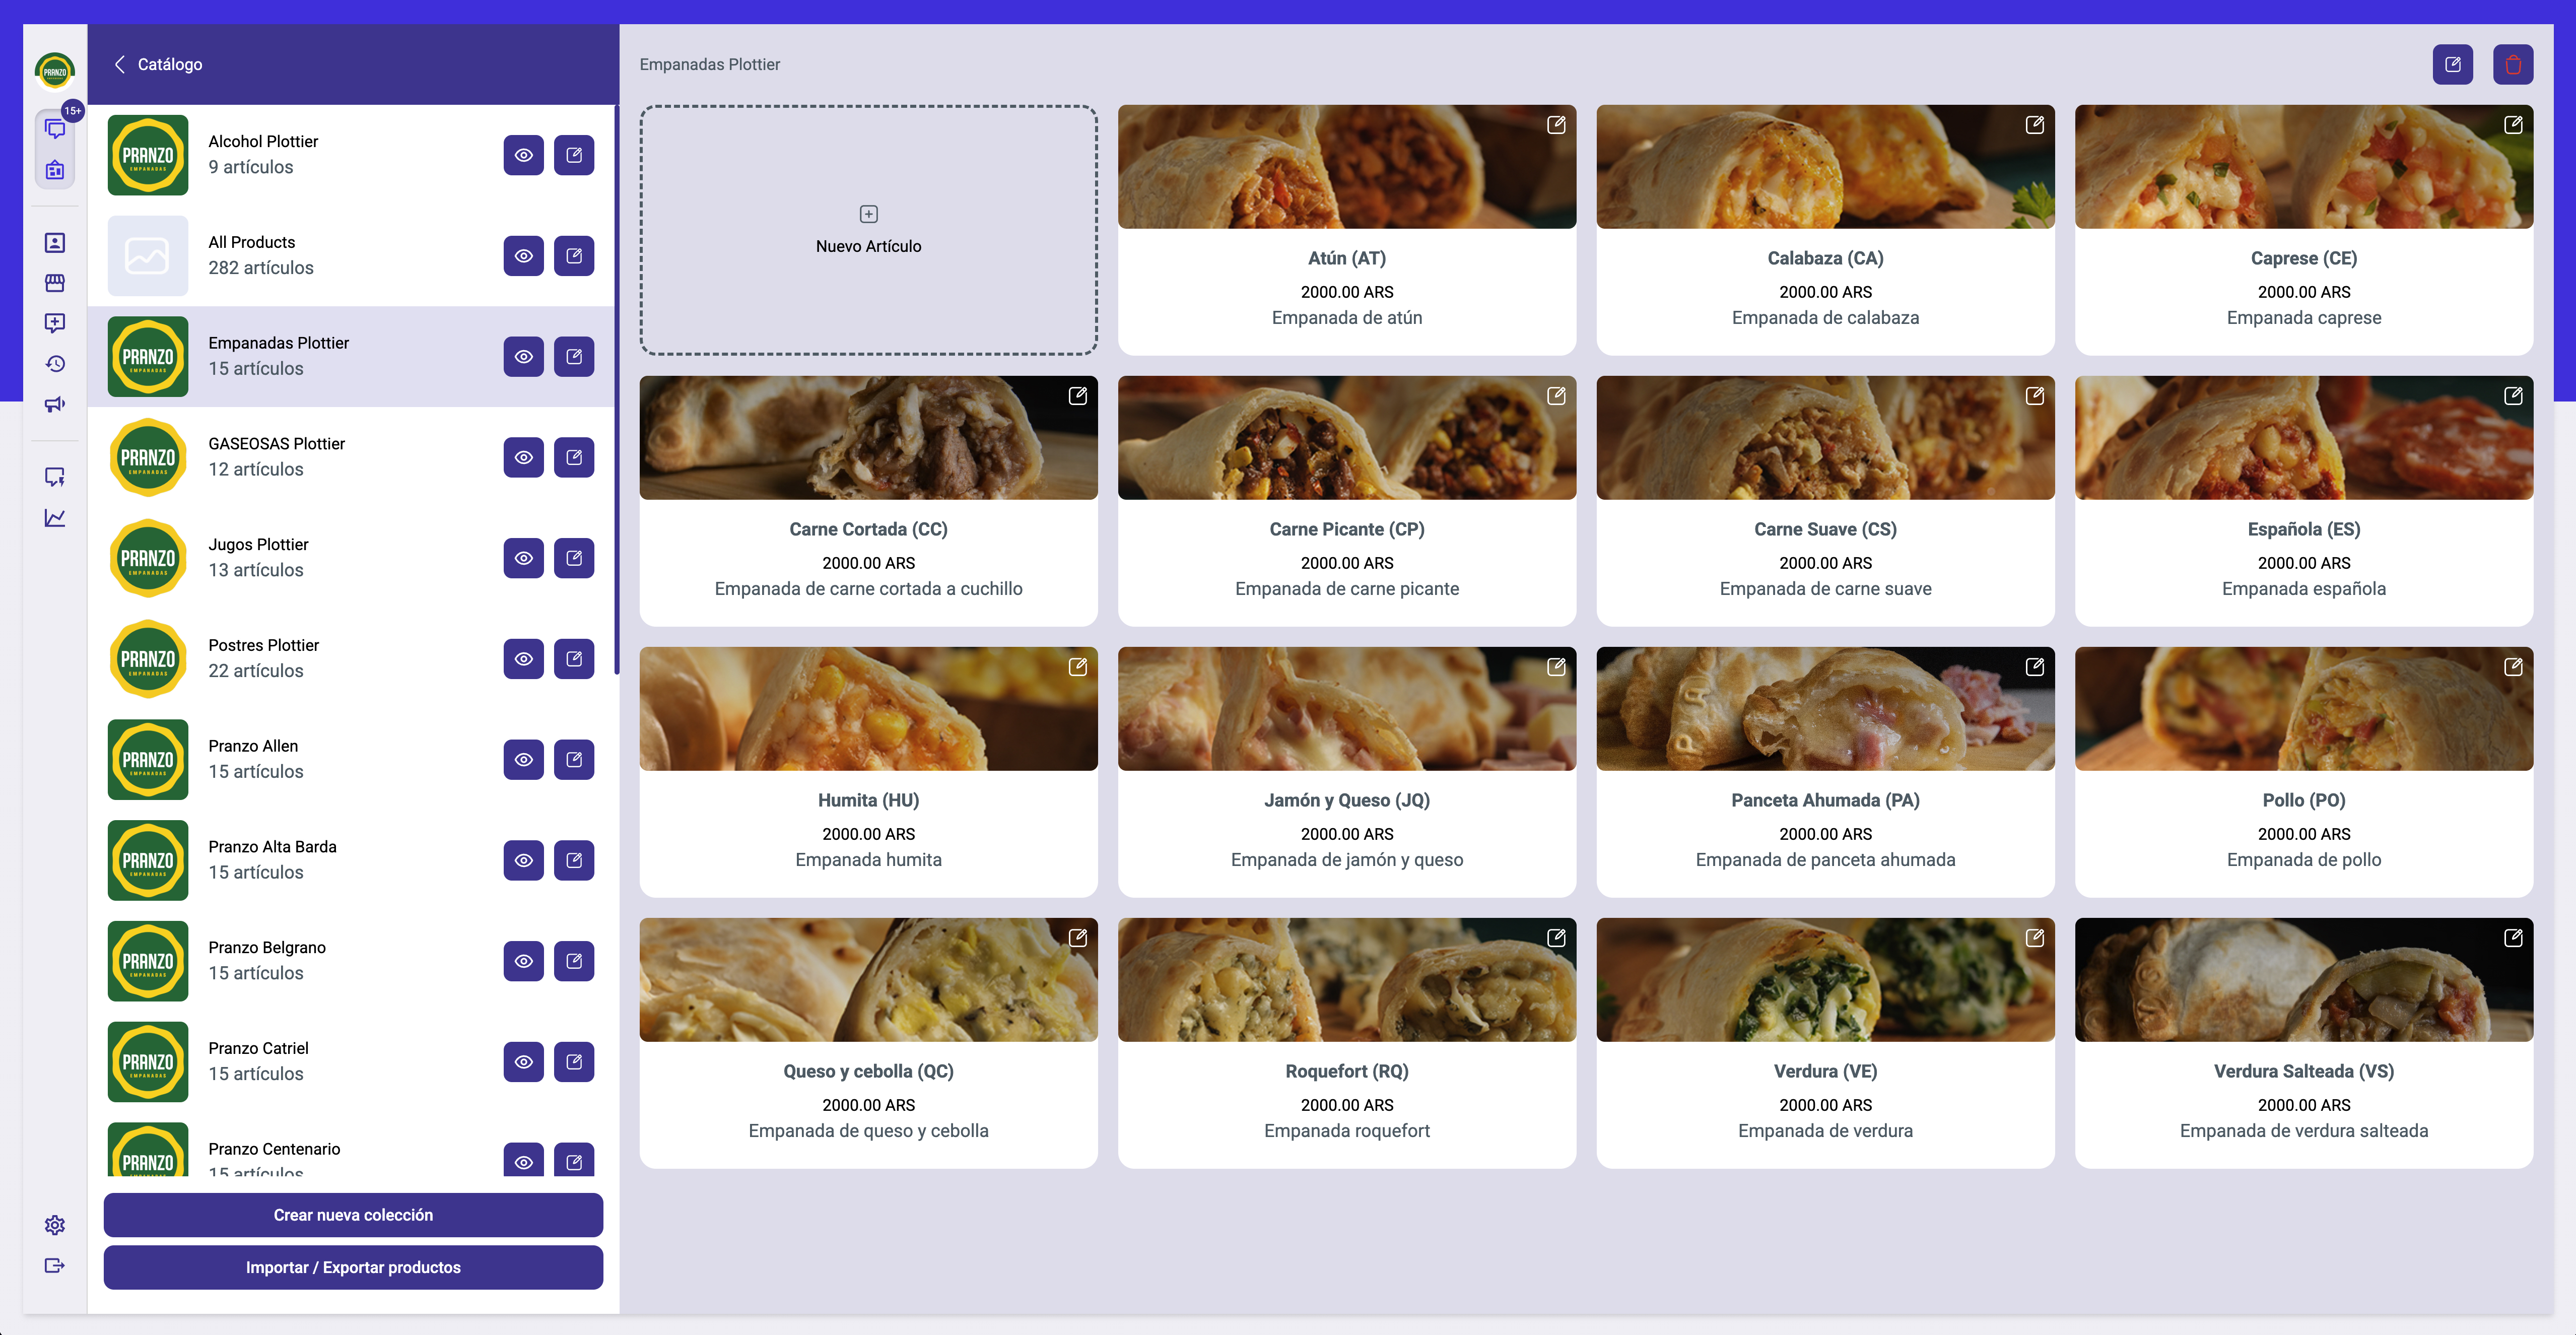Add a Nuevo Artículo card
This screenshot has height=1335, width=2576.
coord(868,231)
